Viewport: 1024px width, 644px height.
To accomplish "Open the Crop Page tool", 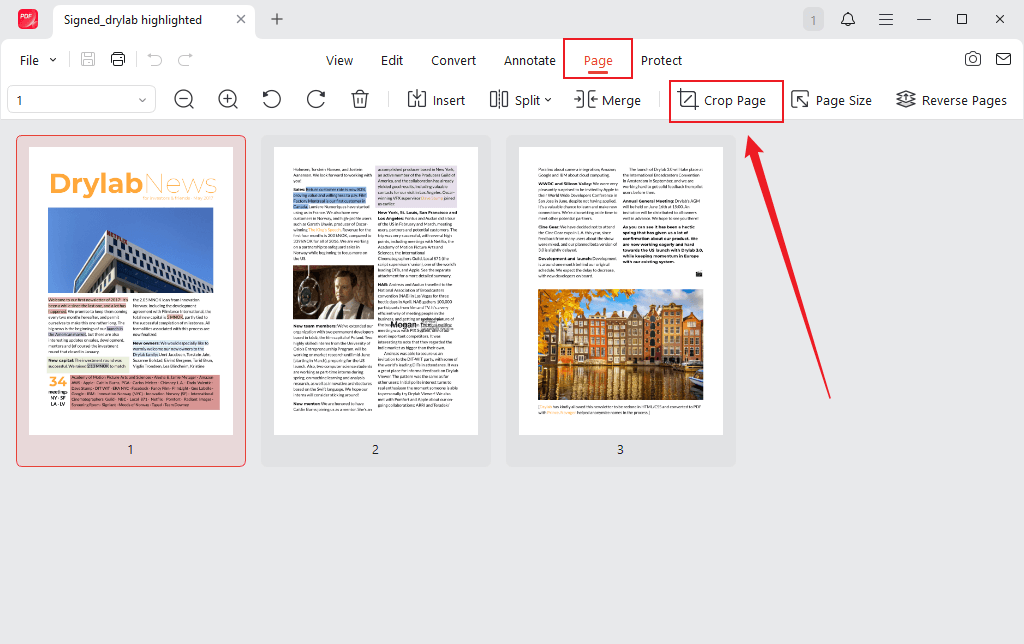I will click(726, 100).
